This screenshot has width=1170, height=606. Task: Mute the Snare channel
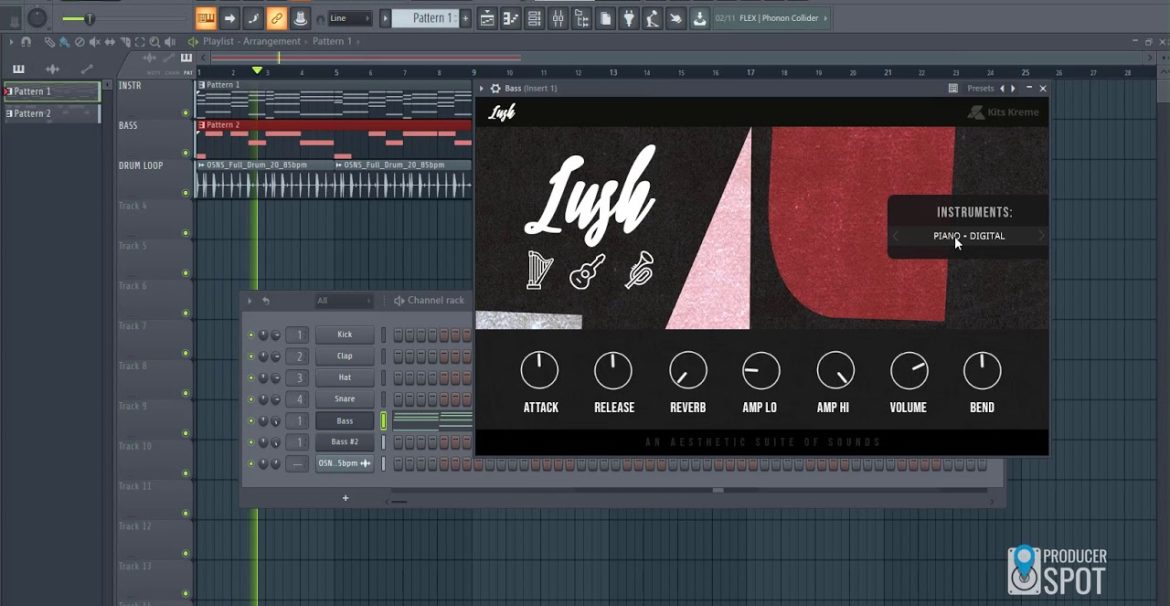pos(251,399)
